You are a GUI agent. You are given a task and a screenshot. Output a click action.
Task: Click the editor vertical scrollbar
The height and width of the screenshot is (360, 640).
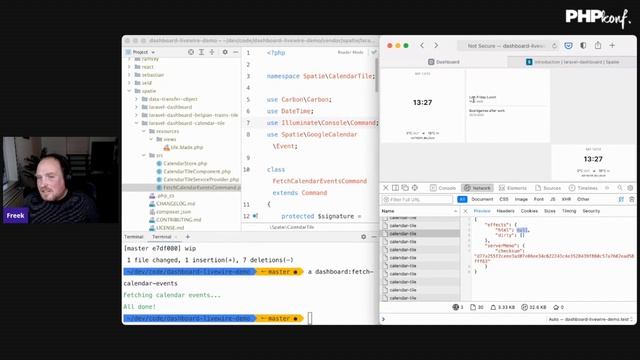click(x=376, y=76)
